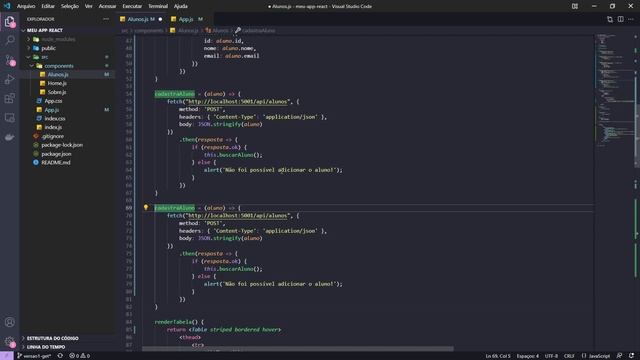
Task: Synchronize changes via status bar sync icon
Action: click(60, 356)
